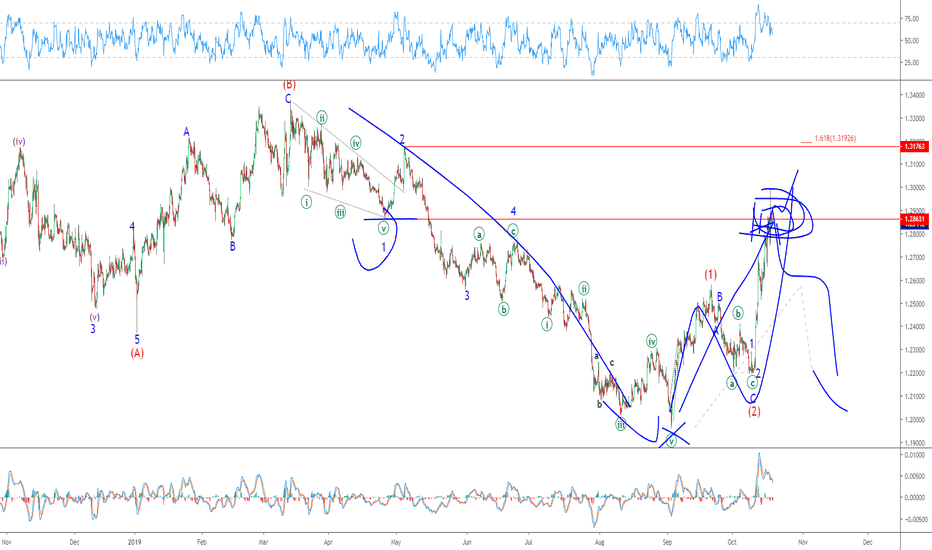Image resolution: width=932 pixels, height=550 pixels.
Task: Click the purple (iv) wave label
Action: point(20,142)
